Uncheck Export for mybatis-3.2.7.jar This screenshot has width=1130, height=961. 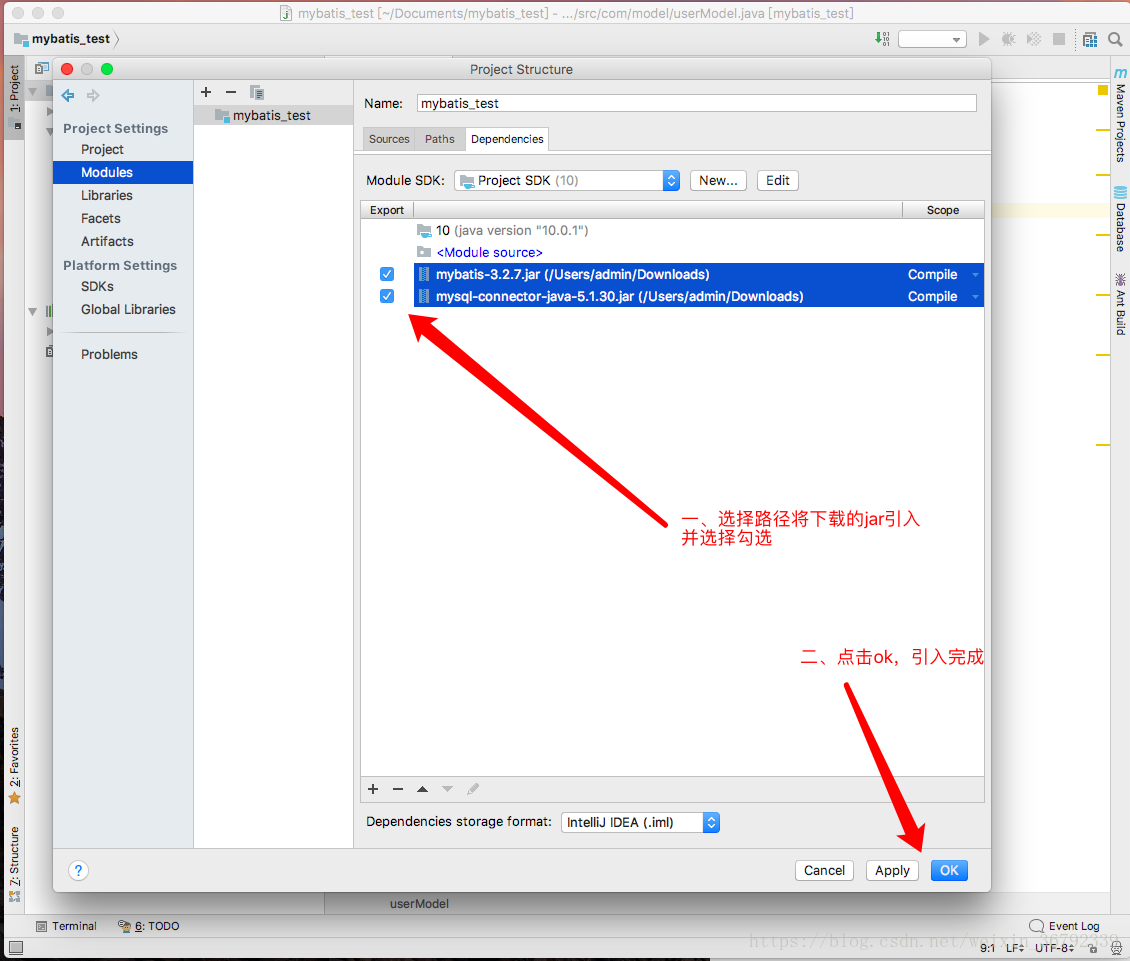(x=387, y=274)
